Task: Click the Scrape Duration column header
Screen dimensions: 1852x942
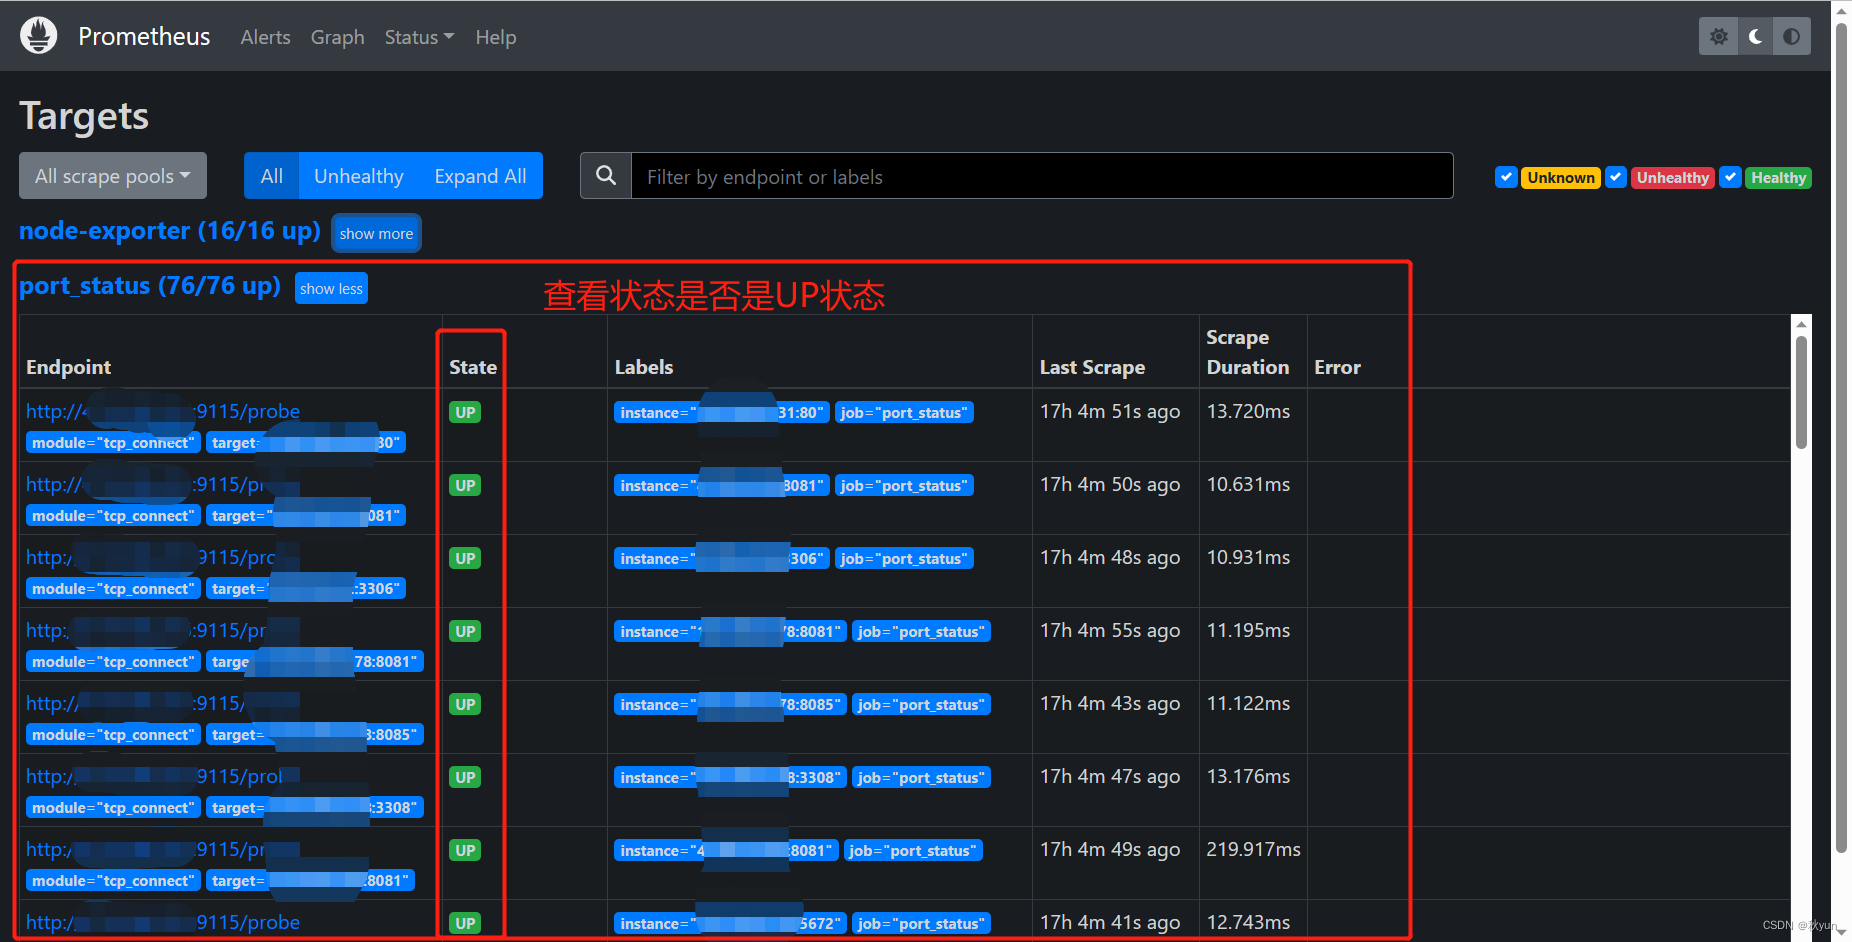Action: click(1248, 352)
